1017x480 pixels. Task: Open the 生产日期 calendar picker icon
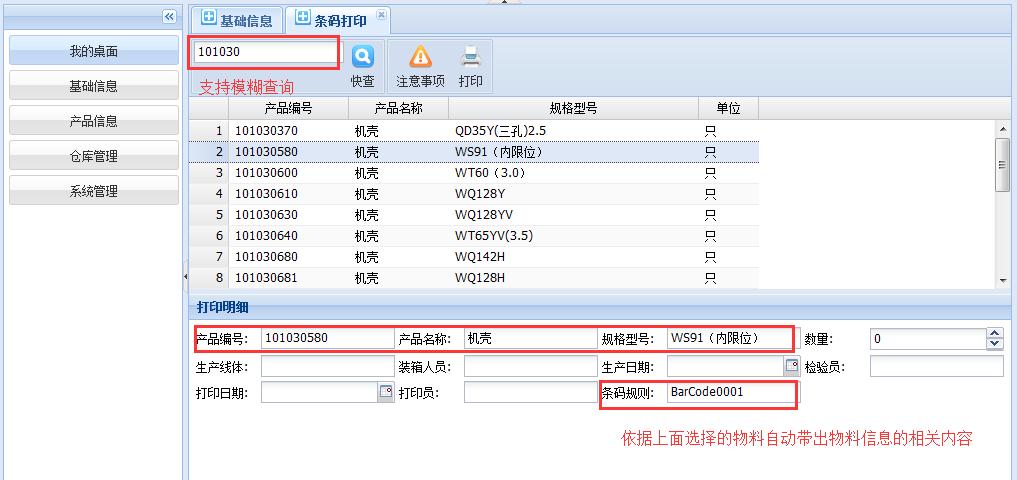click(x=791, y=366)
